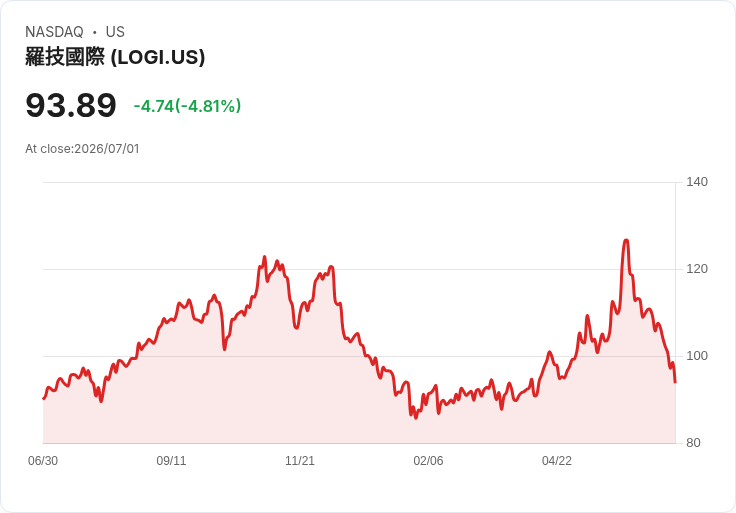Click the -4.74(-4.81%) change value

[187, 106]
